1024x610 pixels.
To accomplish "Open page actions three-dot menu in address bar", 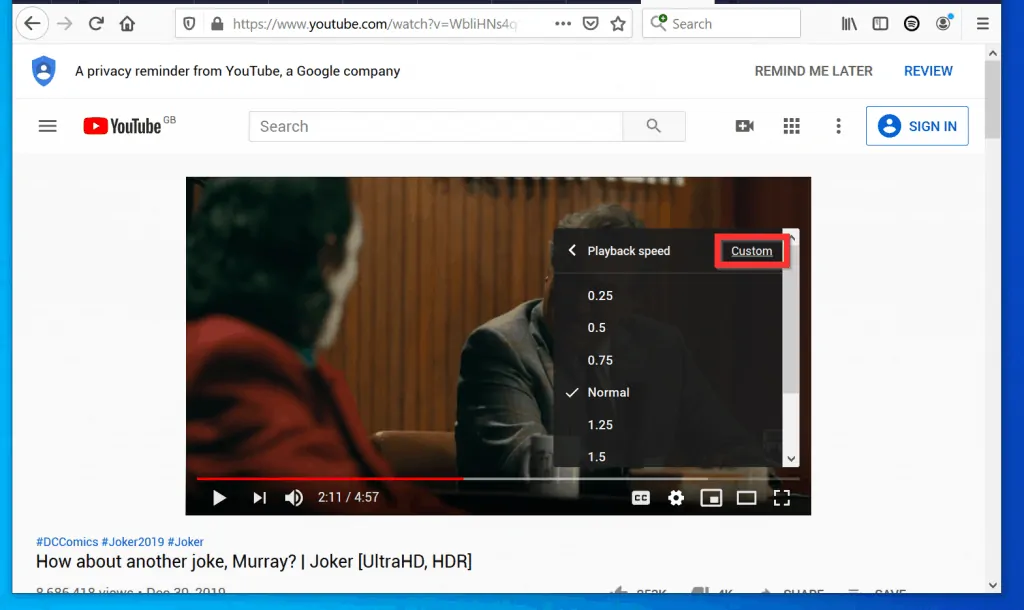I will click(563, 24).
